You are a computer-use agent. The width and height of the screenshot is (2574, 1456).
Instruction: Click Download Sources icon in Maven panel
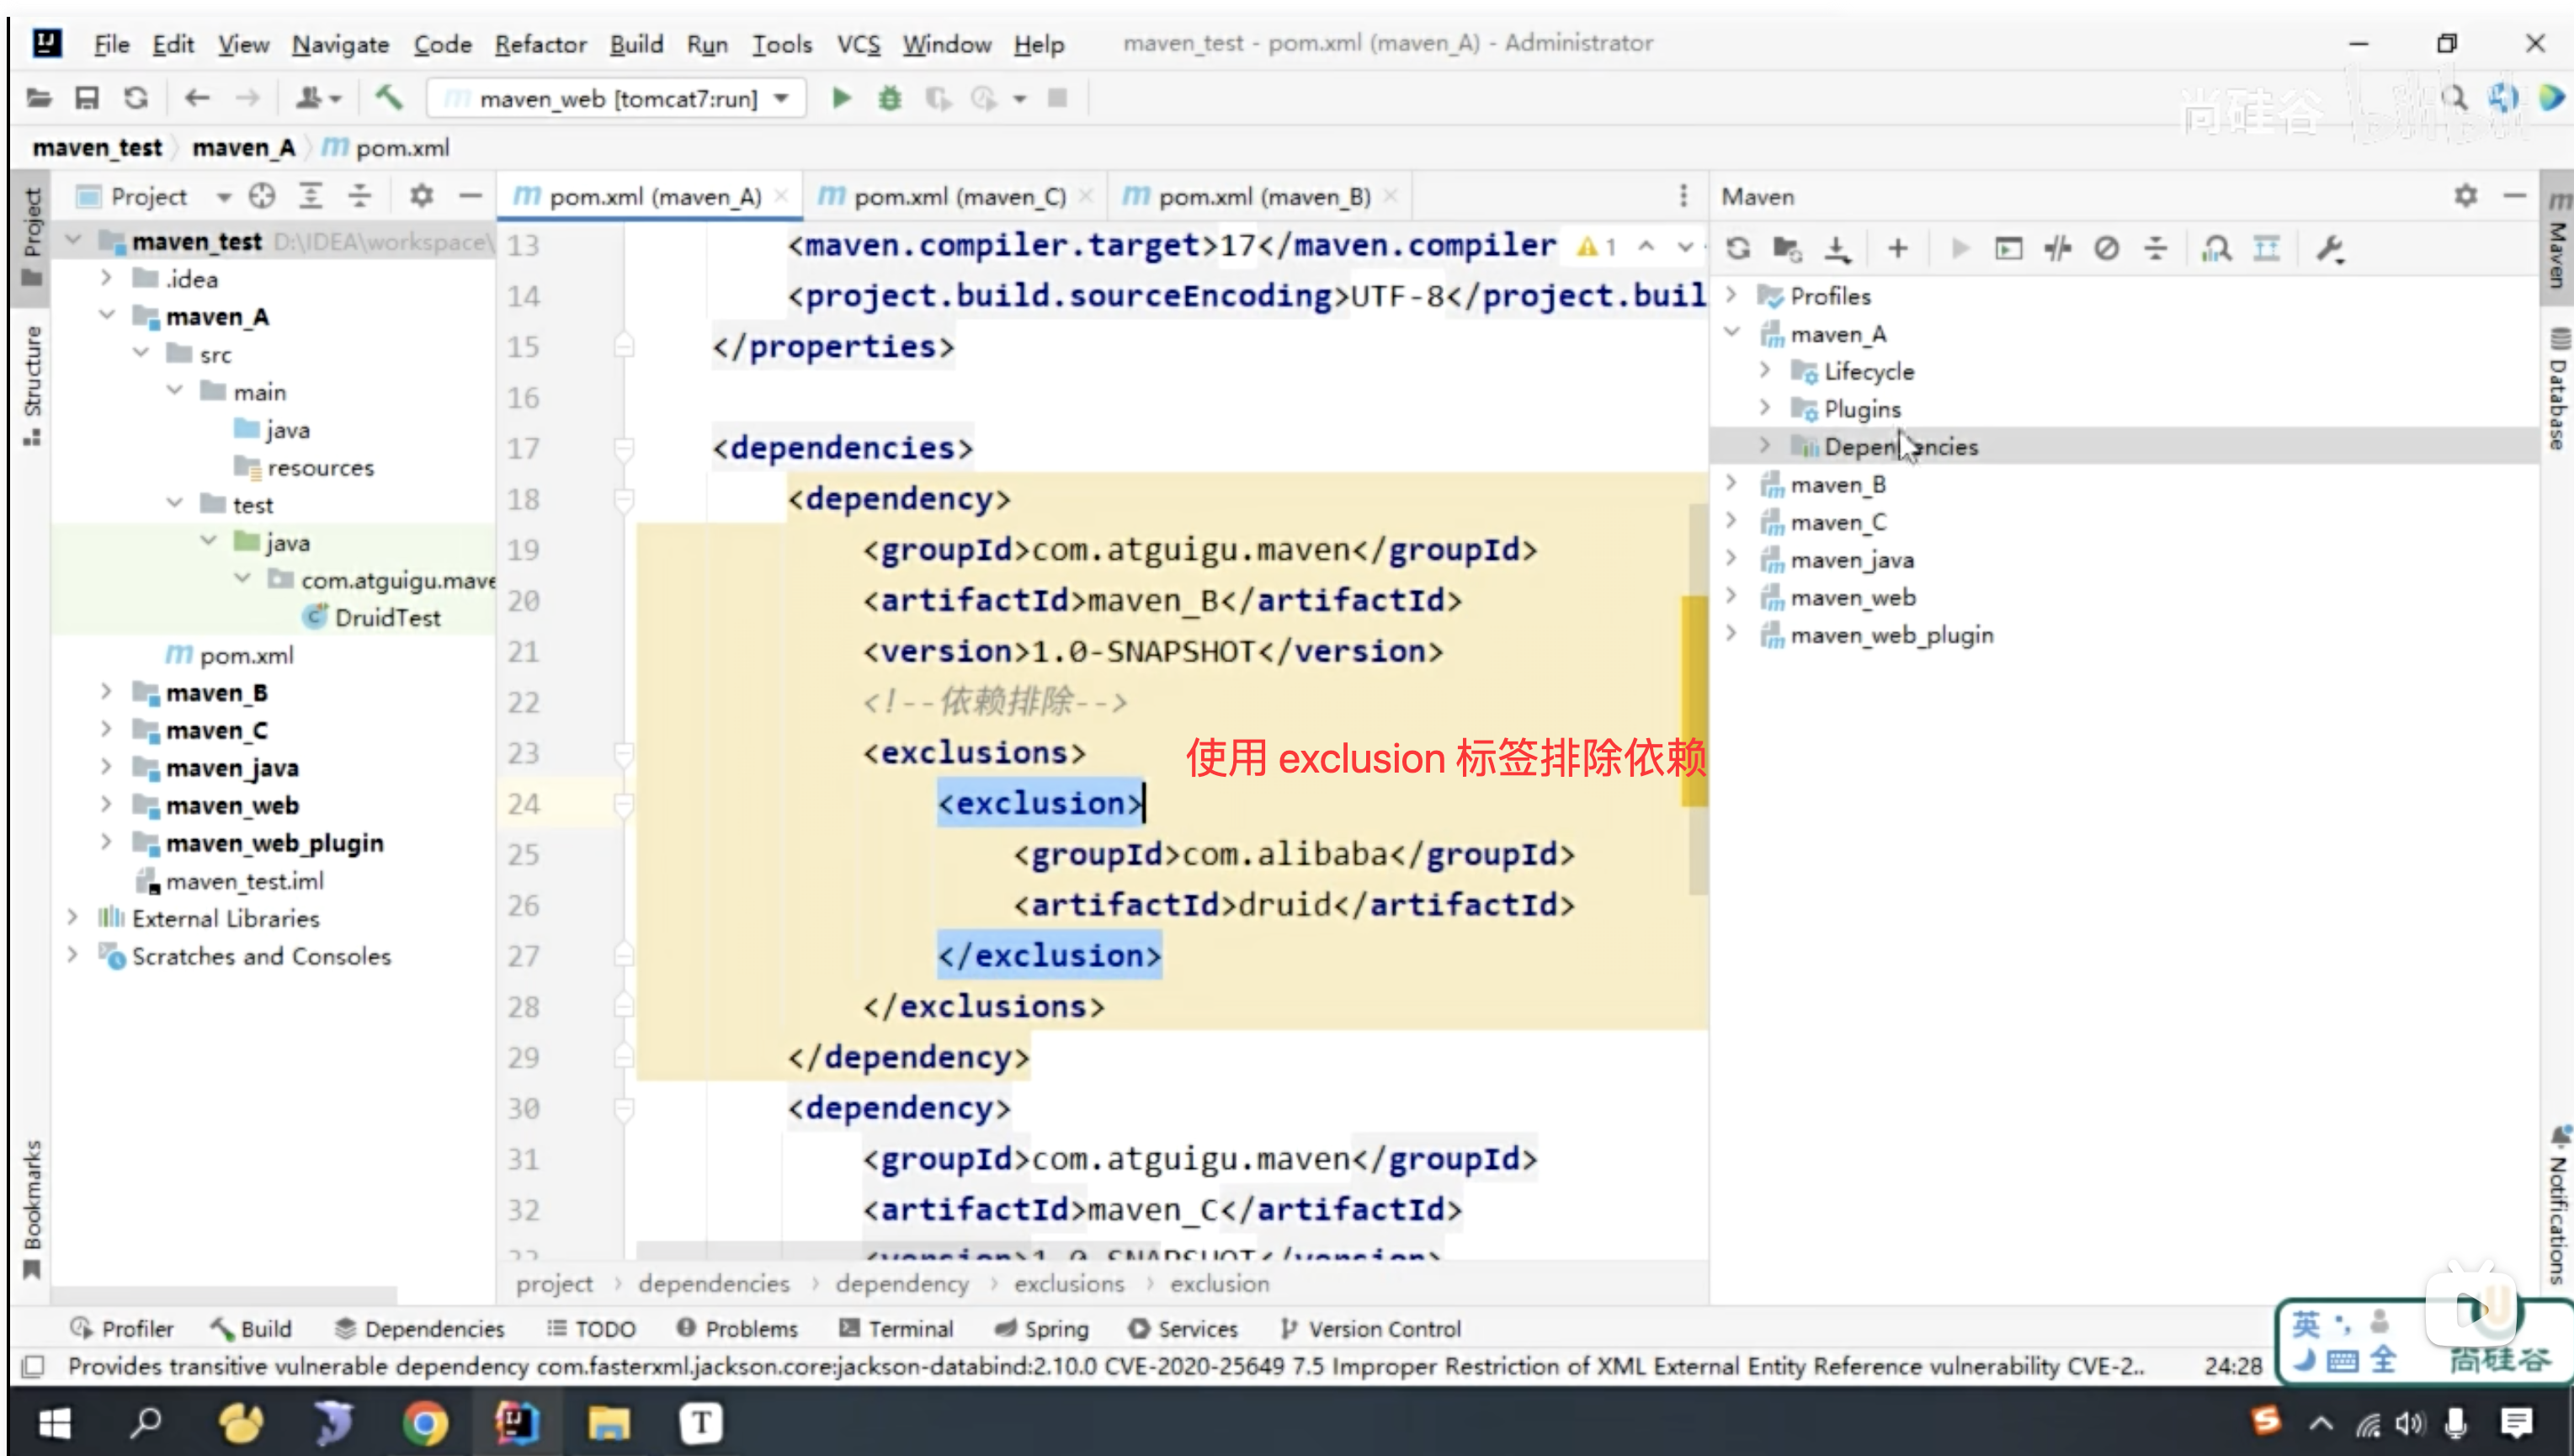point(1837,248)
